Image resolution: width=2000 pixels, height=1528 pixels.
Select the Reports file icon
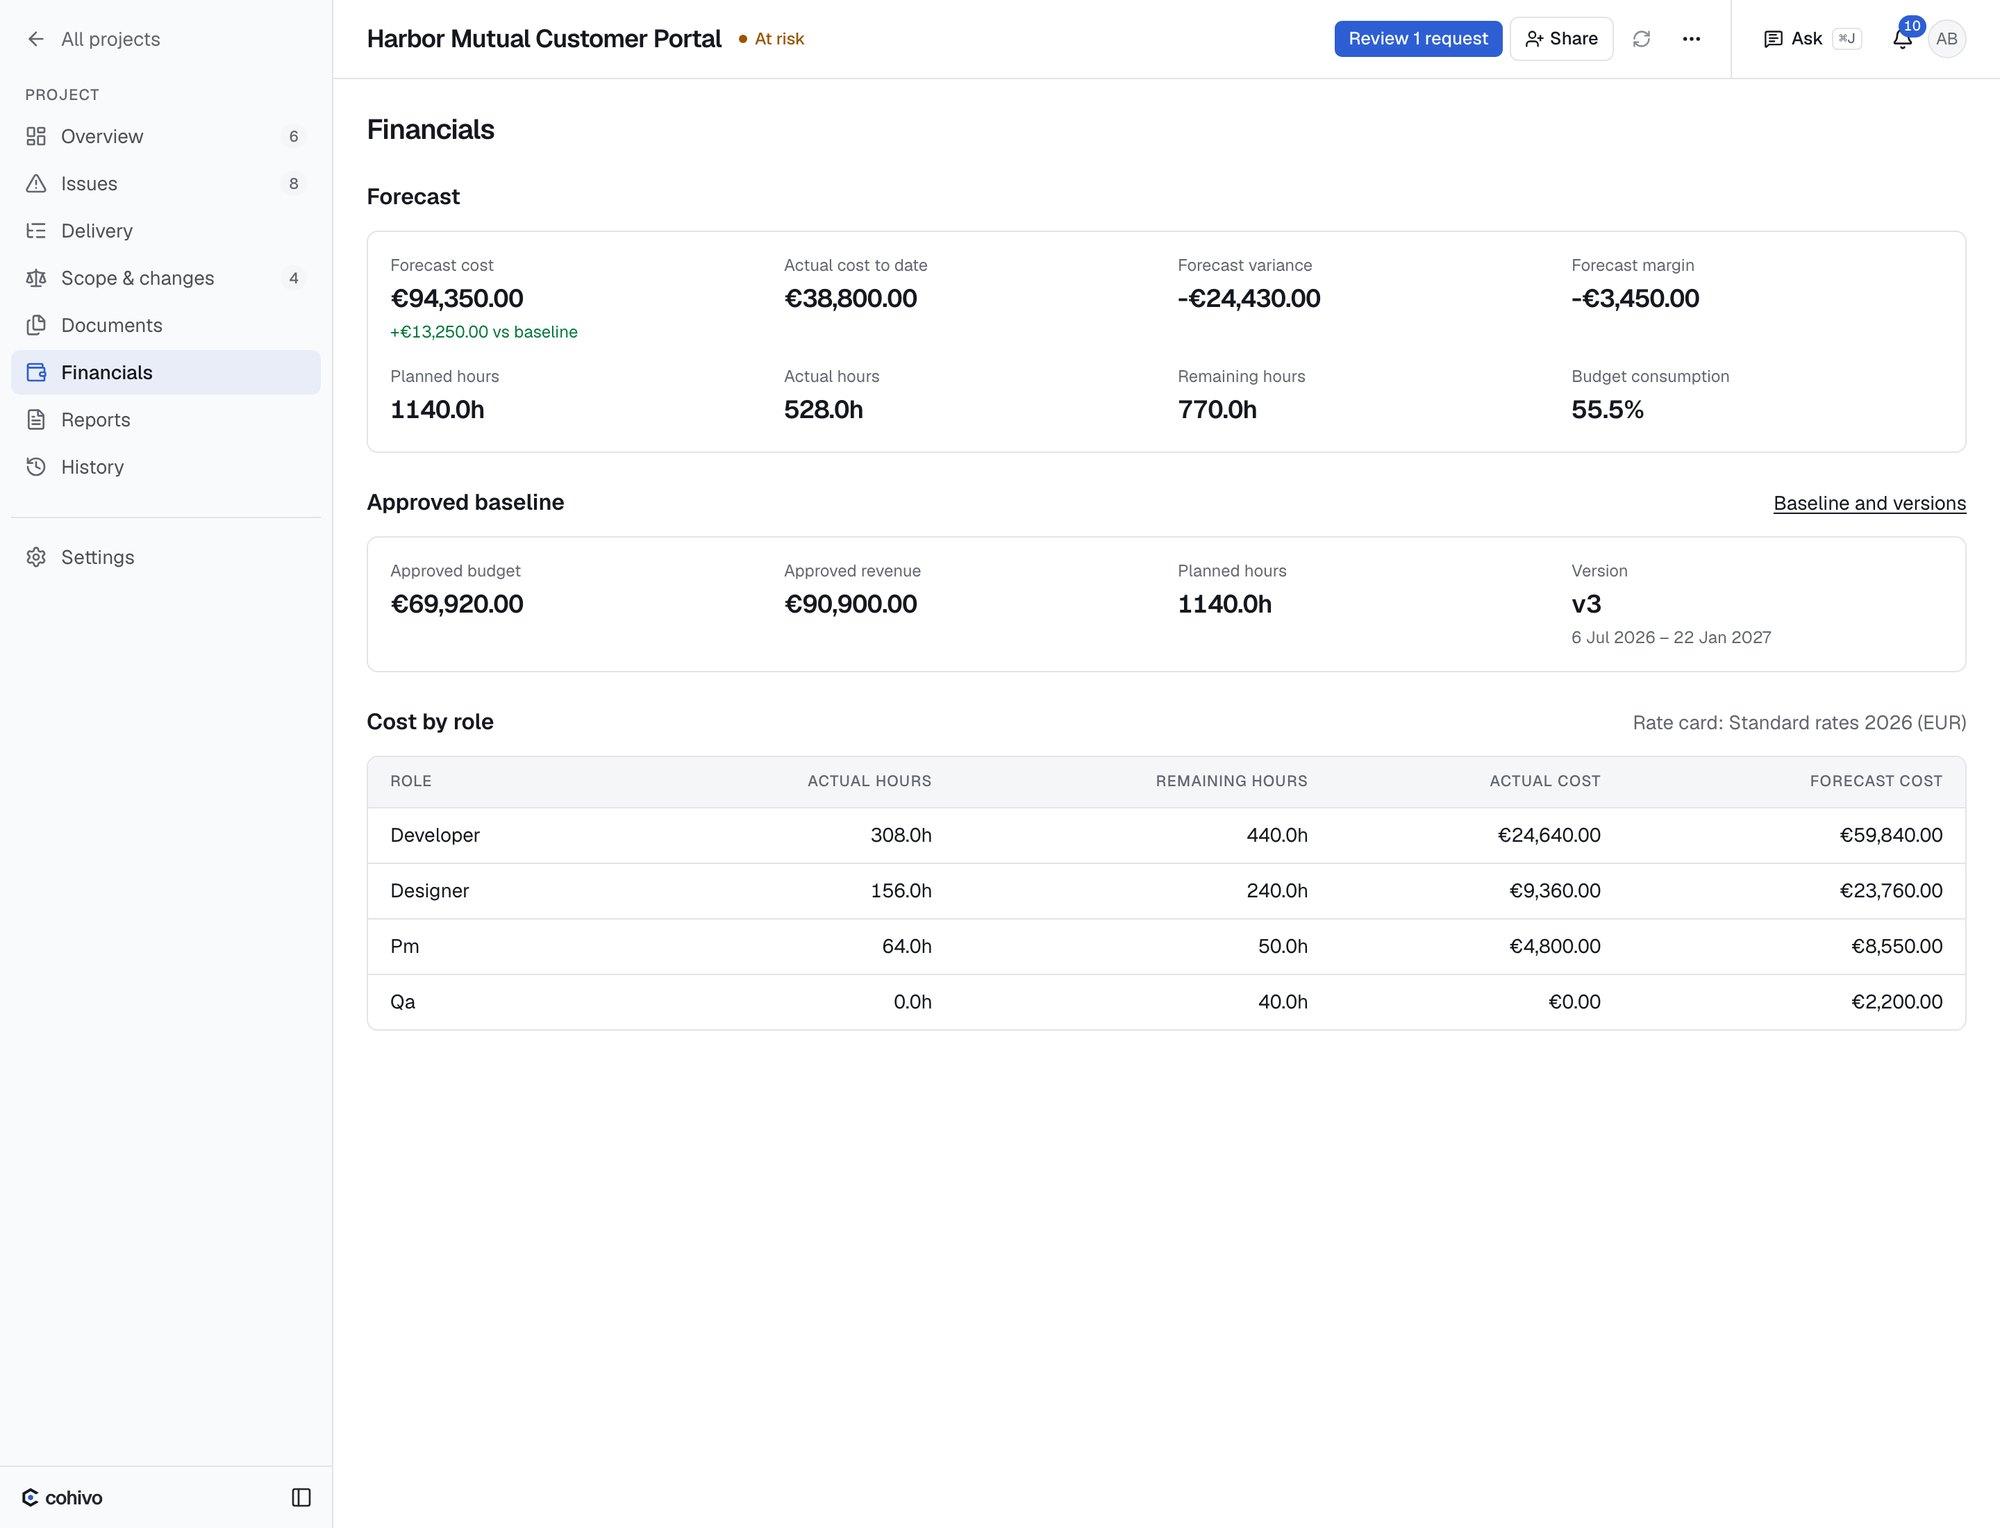click(x=36, y=419)
